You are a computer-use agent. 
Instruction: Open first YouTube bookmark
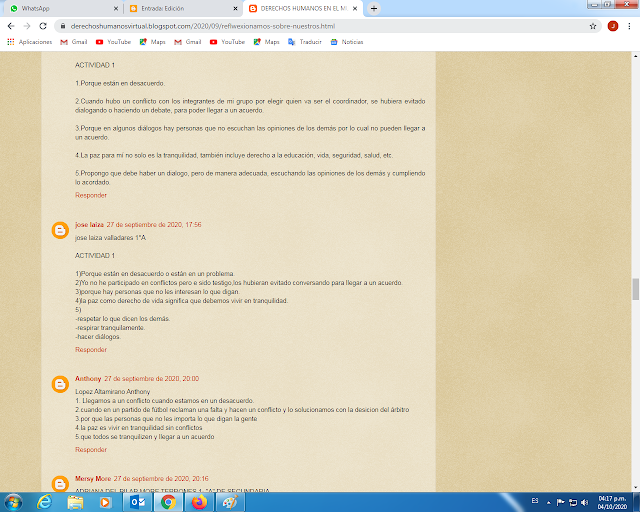pyautogui.click(x=113, y=42)
